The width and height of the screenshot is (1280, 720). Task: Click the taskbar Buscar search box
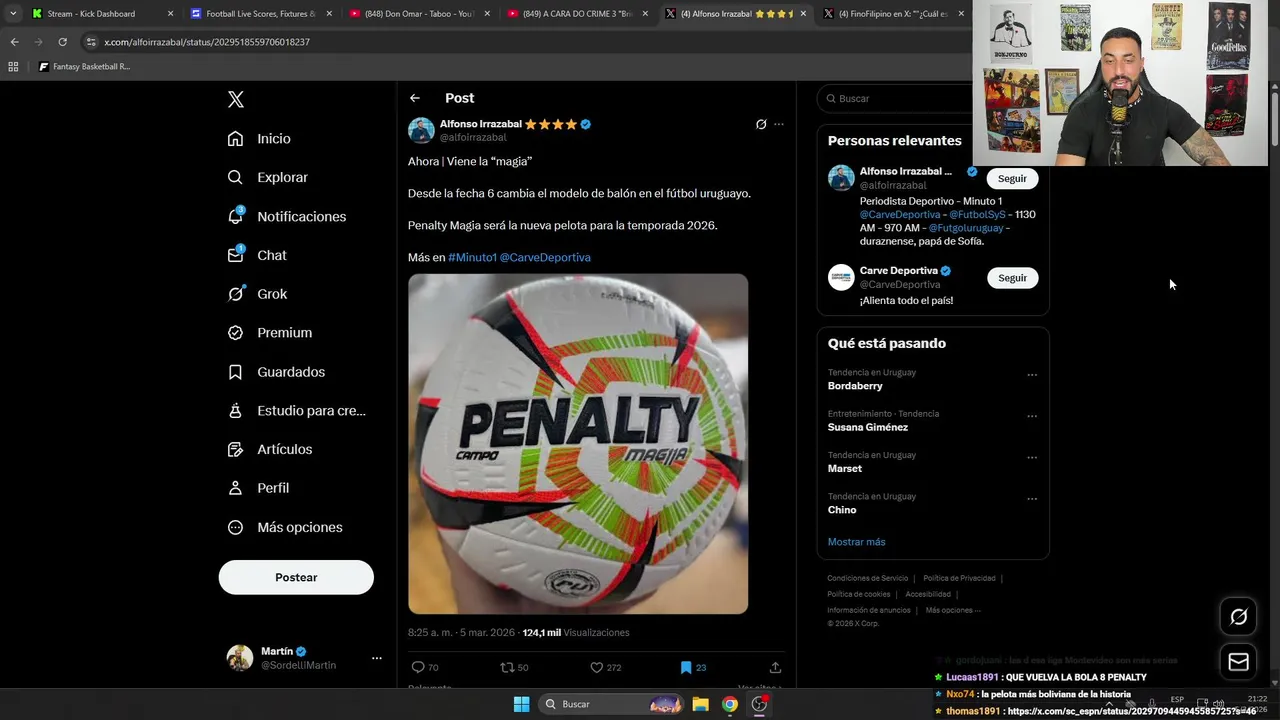coord(612,704)
